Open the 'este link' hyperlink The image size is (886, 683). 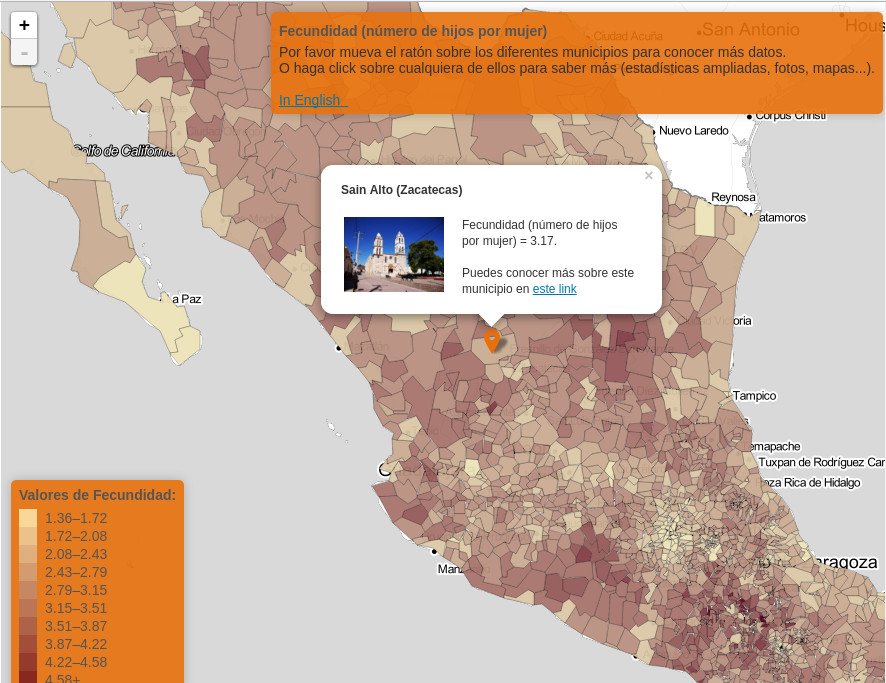click(x=554, y=289)
